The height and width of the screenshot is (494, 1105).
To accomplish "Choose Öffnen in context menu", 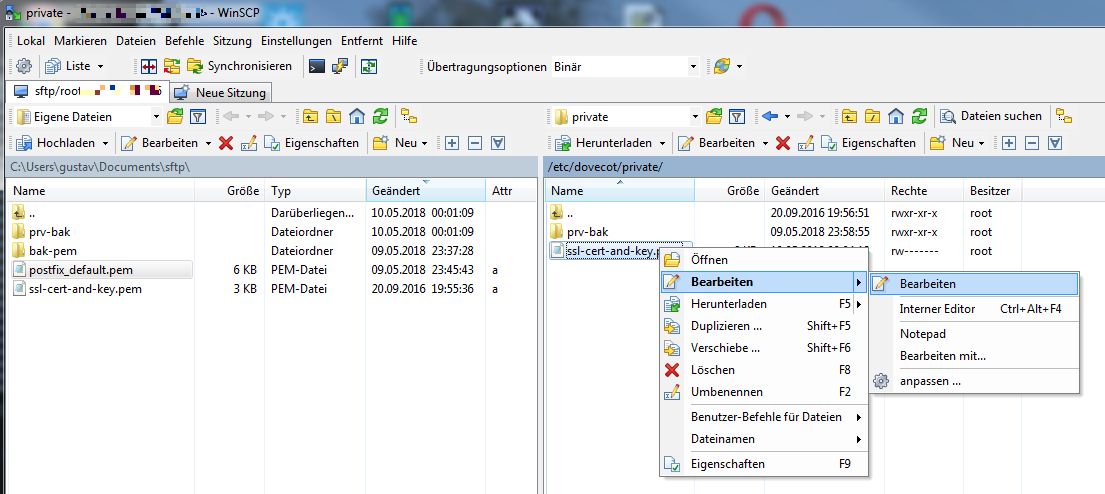I will 763,260.
